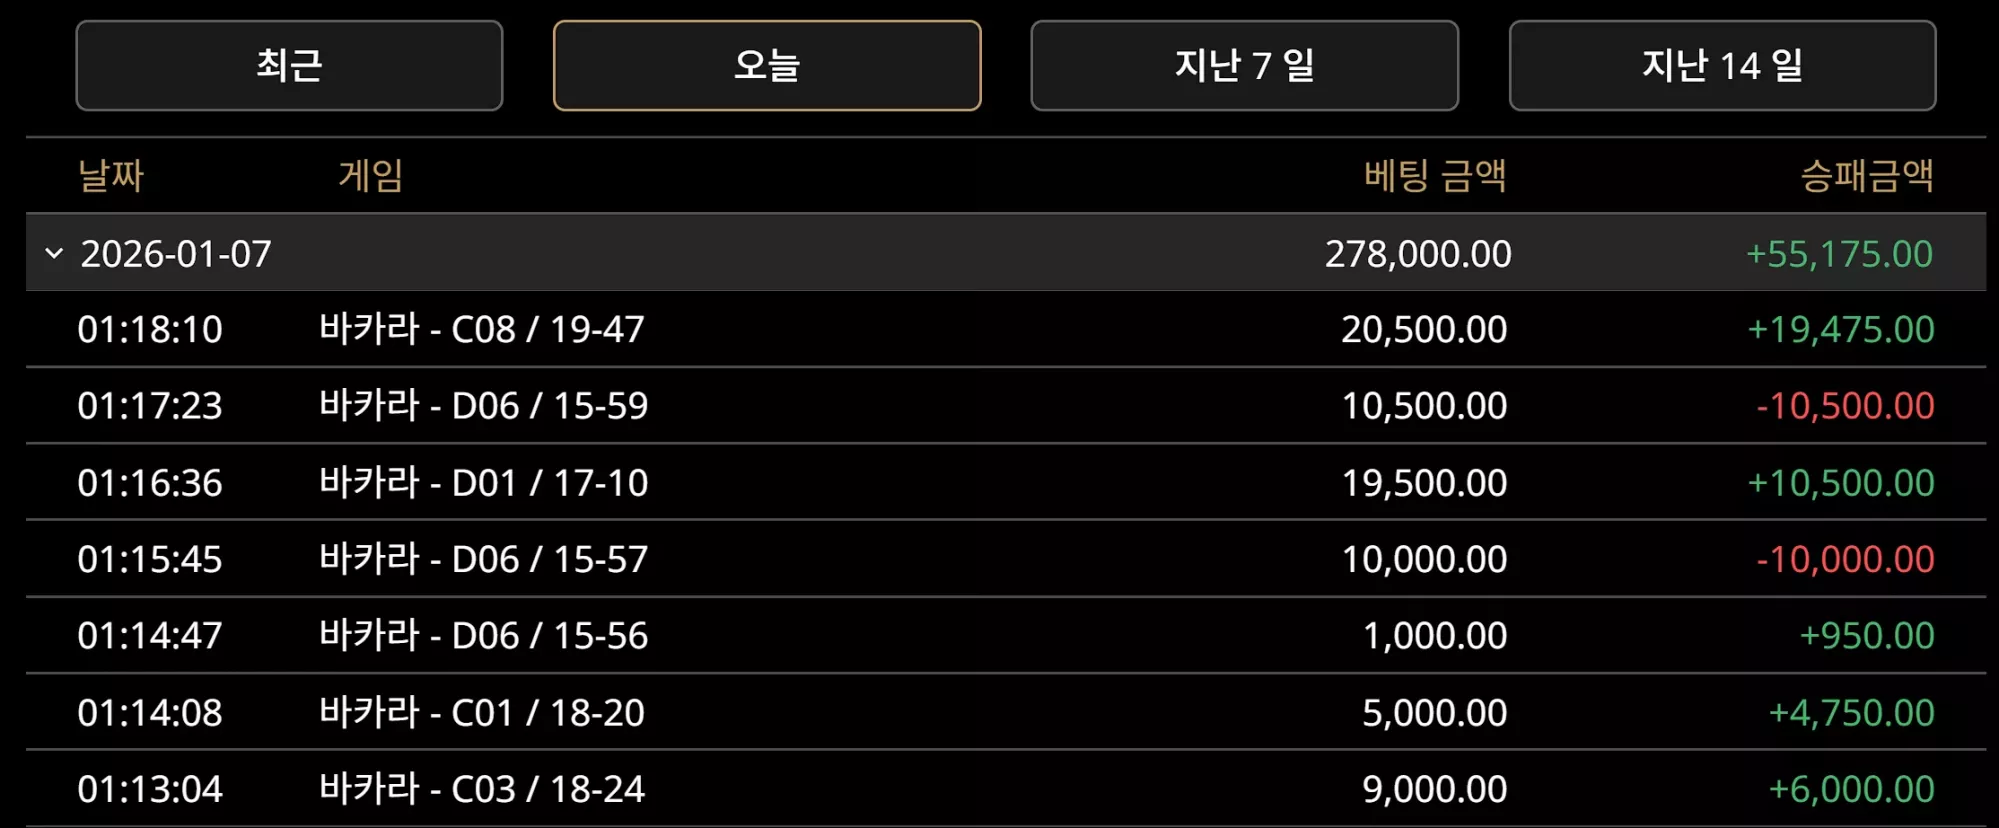Collapse the 2026-01-07 date group chevron
The height and width of the screenshot is (828, 1999).
(x=55, y=254)
